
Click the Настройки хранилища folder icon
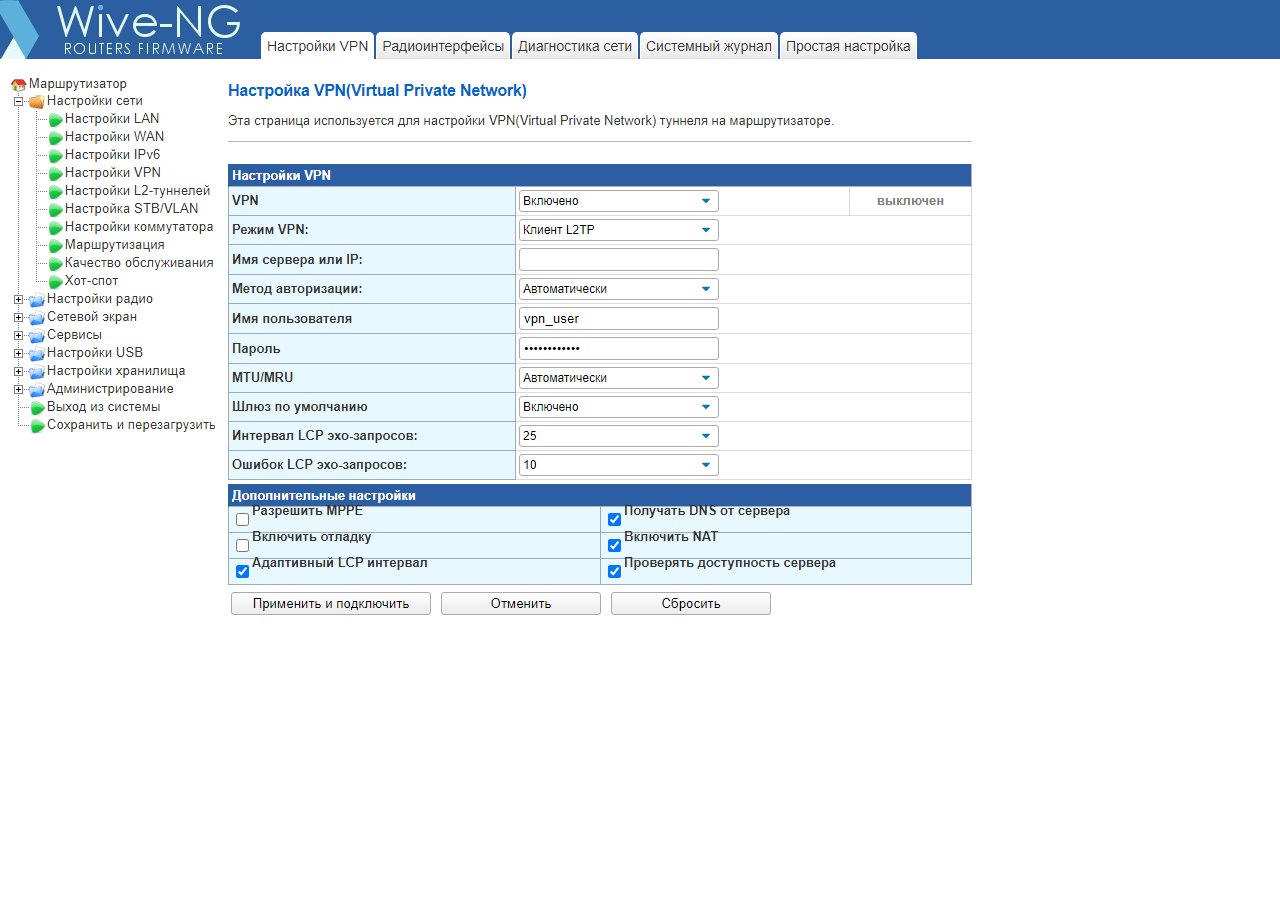tap(36, 372)
